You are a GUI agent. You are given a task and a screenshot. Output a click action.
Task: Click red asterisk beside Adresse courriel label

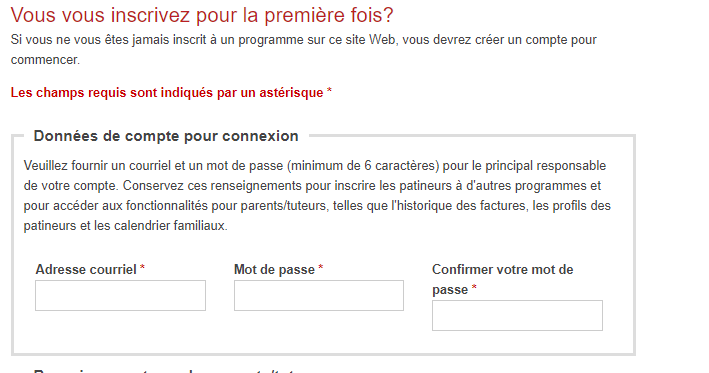pyautogui.click(x=142, y=268)
